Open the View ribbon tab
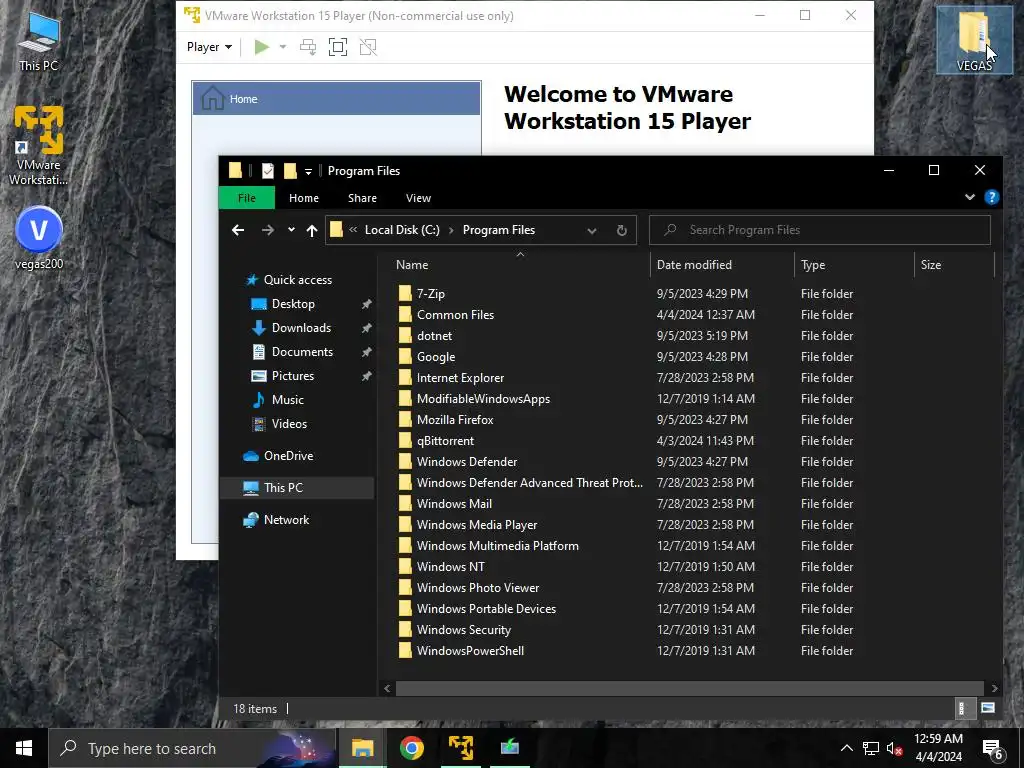The height and width of the screenshot is (768, 1024). point(419,198)
